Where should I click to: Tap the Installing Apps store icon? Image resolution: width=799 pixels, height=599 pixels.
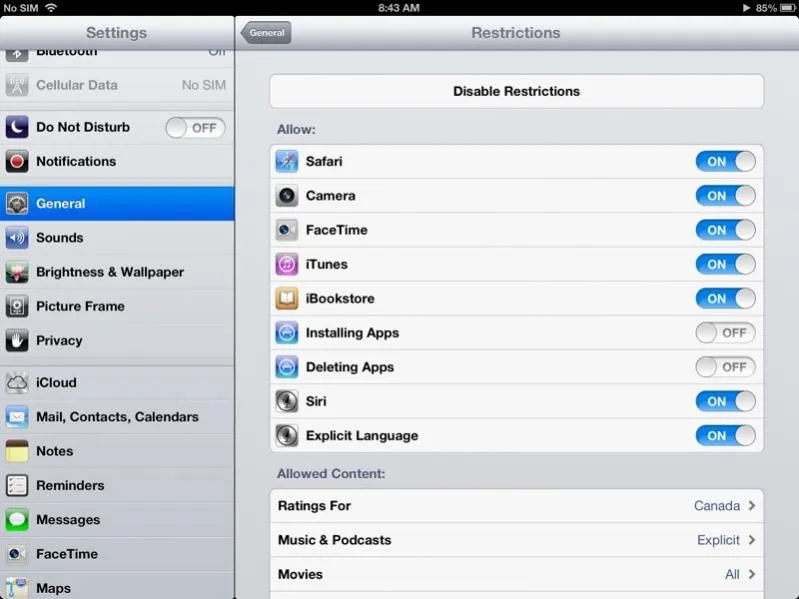[287, 333]
